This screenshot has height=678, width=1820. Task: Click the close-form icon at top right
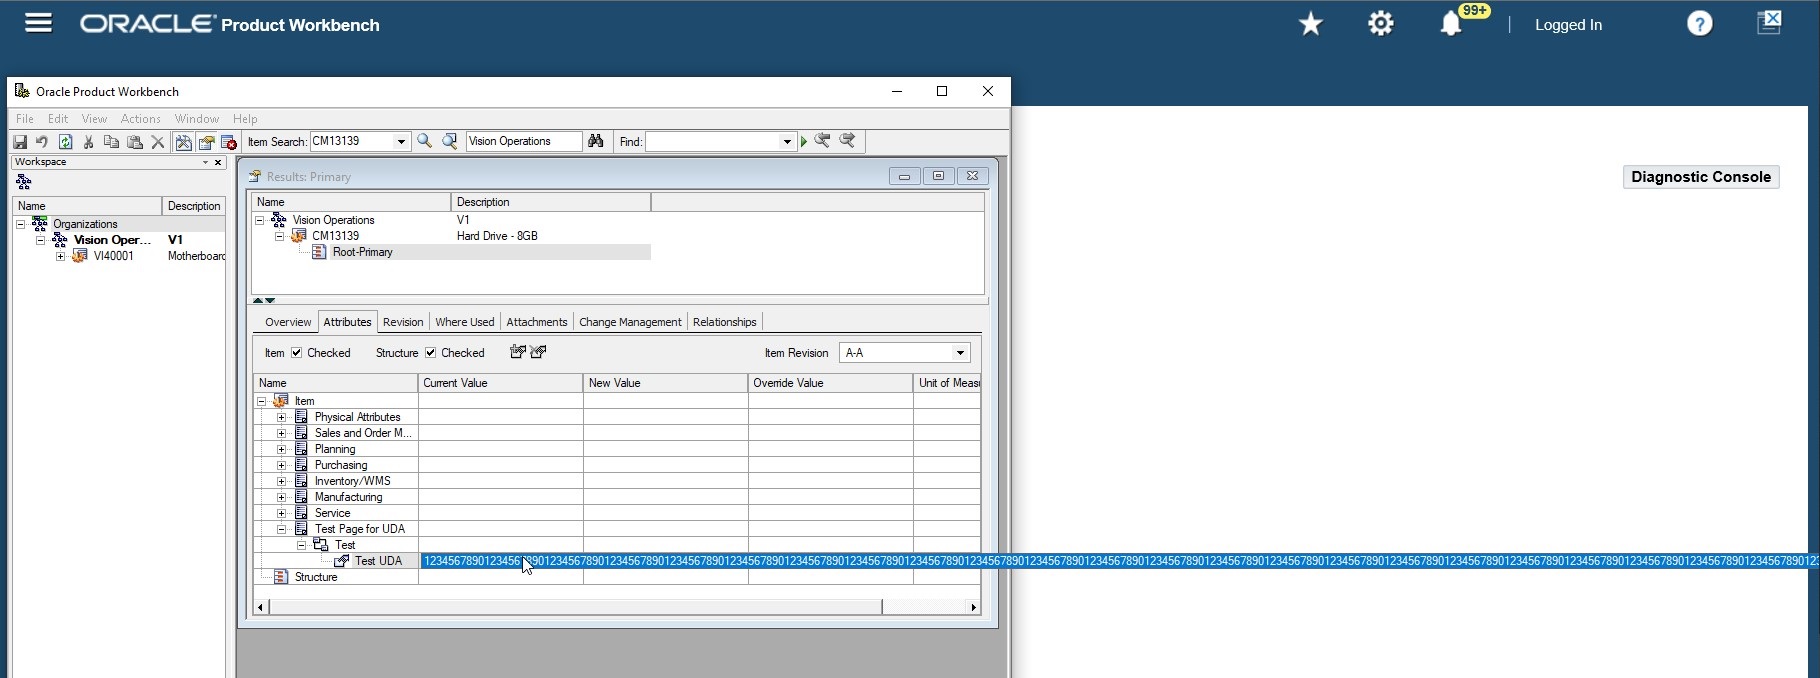pyautogui.click(x=1769, y=23)
